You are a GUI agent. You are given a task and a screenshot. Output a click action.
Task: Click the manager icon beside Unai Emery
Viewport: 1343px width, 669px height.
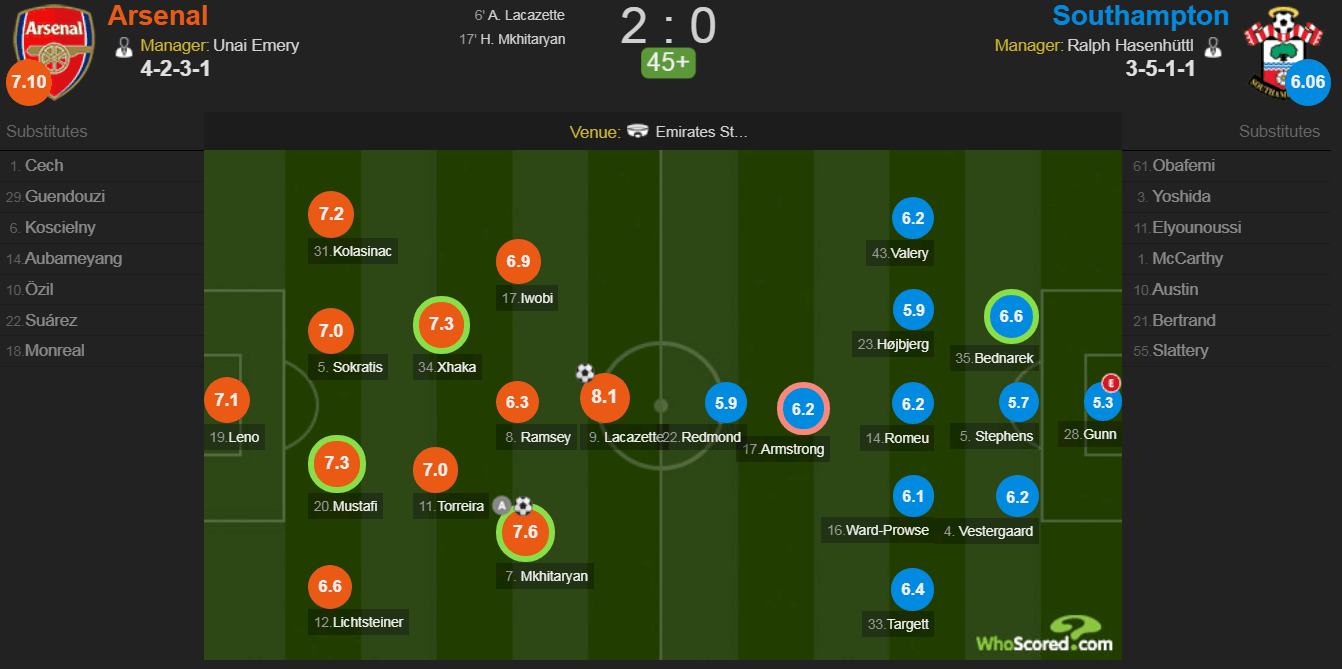pyautogui.click(x=125, y=46)
